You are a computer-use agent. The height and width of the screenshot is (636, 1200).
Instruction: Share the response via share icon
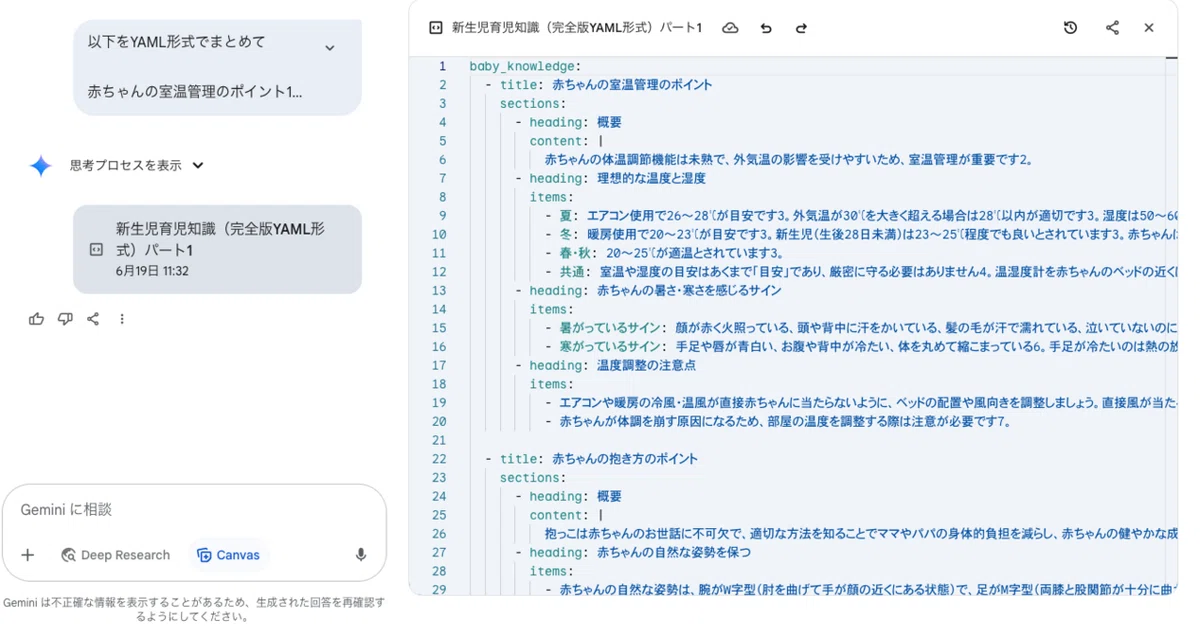click(x=93, y=319)
